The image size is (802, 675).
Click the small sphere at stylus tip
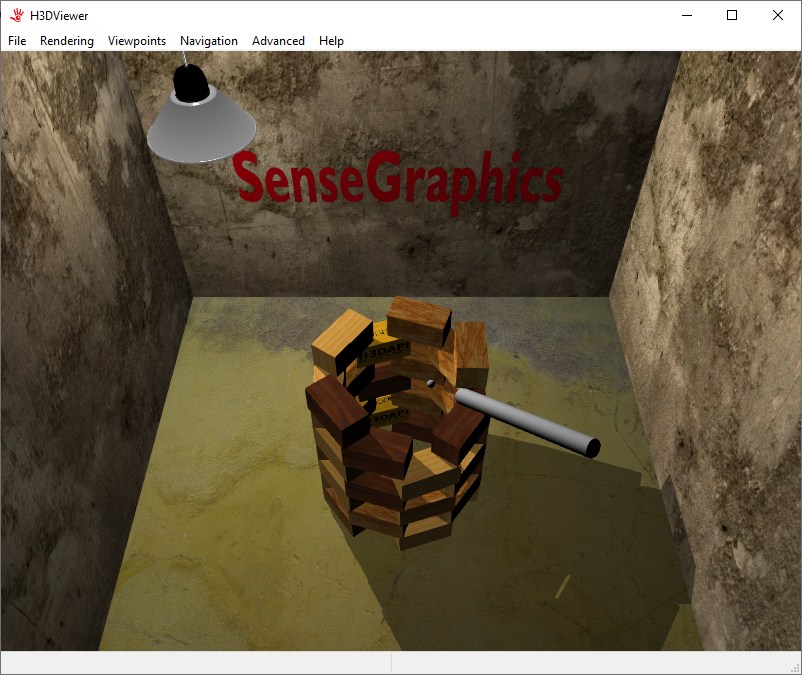click(431, 383)
